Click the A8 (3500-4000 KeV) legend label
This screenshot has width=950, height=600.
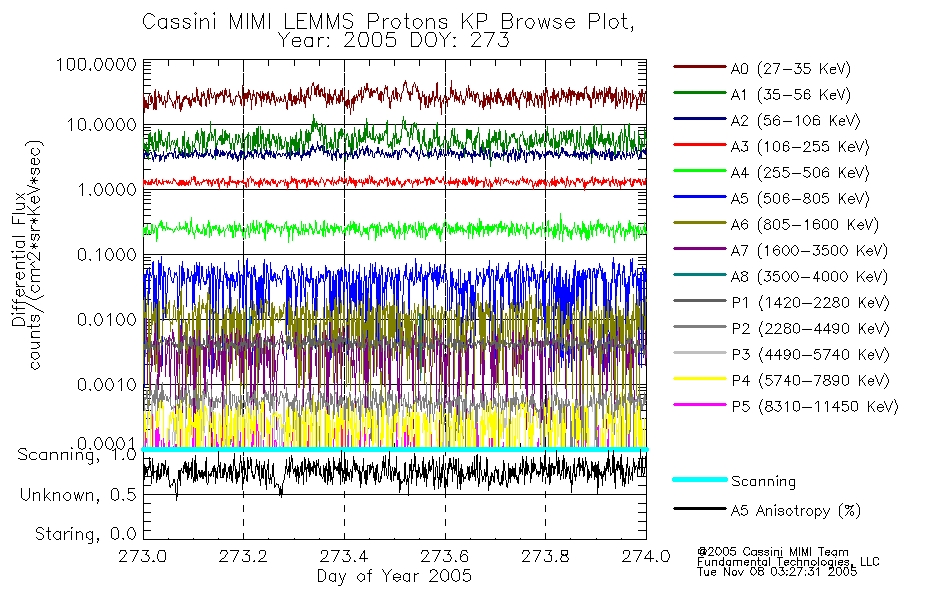point(809,277)
